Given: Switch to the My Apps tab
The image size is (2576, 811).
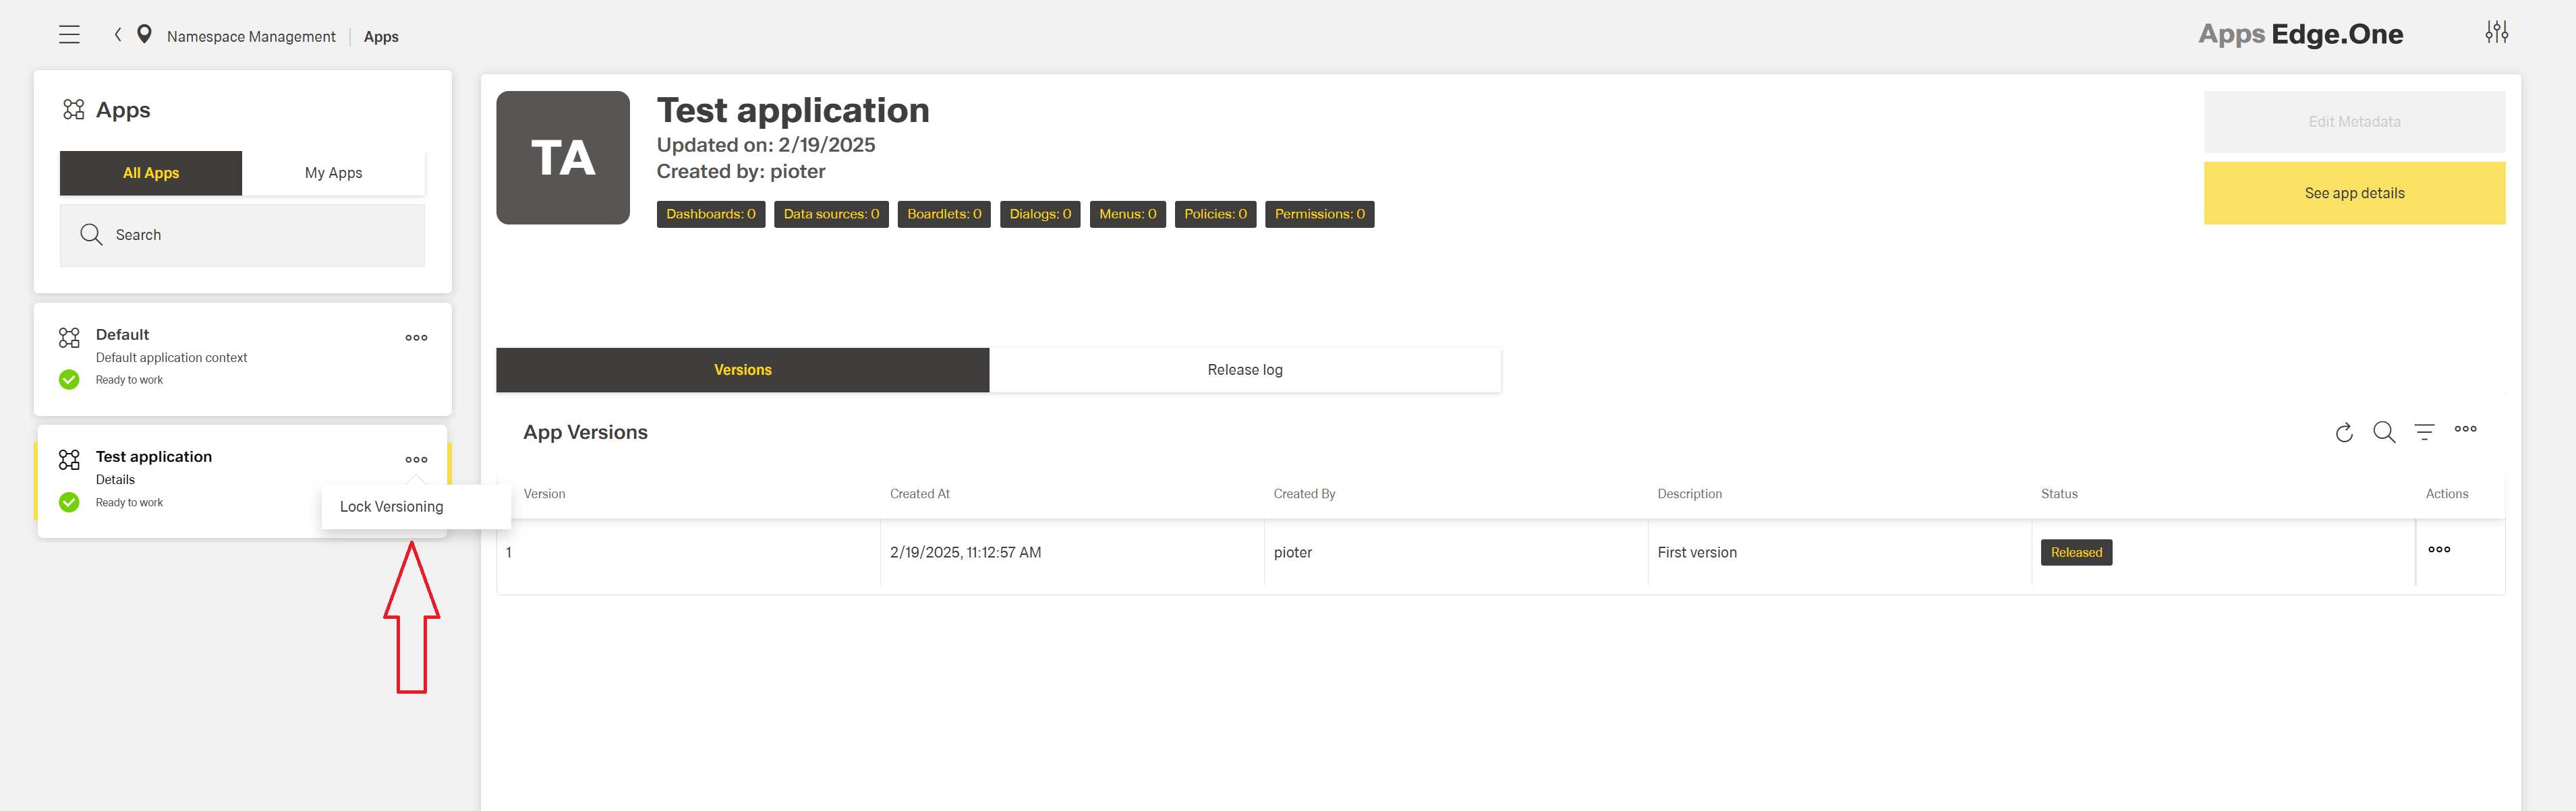Looking at the screenshot, I should [x=333, y=172].
